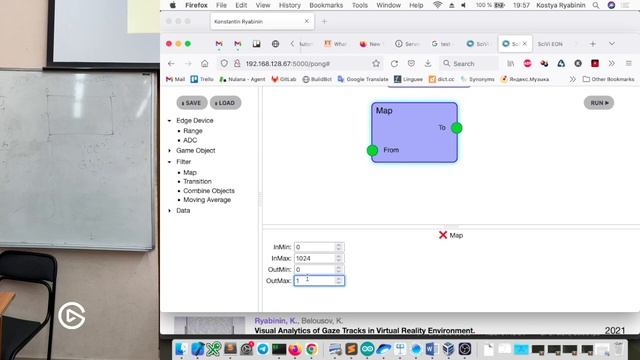
Task: Open Arduino IDE from the Dock
Action: click(367, 349)
